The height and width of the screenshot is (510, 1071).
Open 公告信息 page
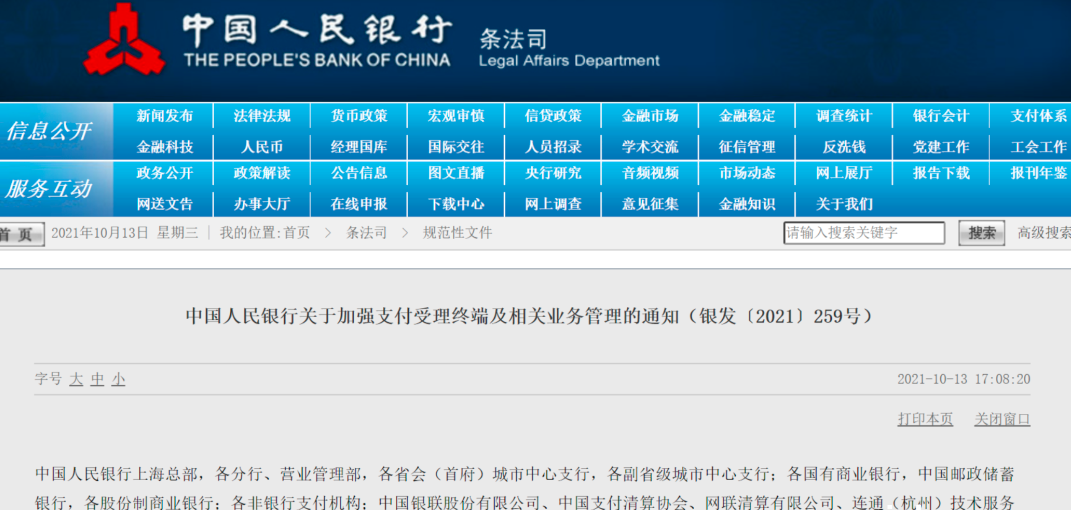pos(359,173)
